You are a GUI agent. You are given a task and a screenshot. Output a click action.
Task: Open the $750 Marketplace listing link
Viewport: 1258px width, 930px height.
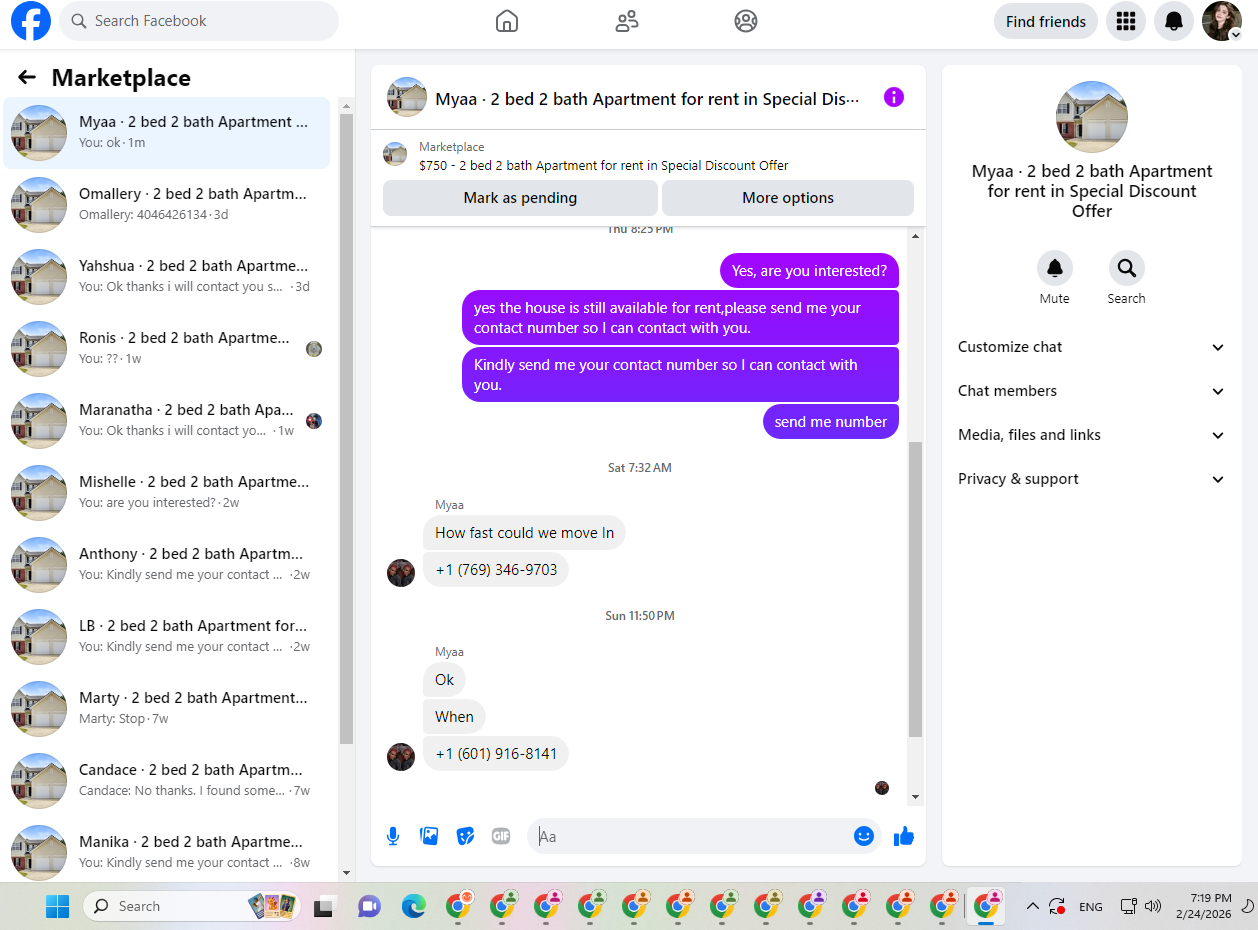pyautogui.click(x=604, y=166)
